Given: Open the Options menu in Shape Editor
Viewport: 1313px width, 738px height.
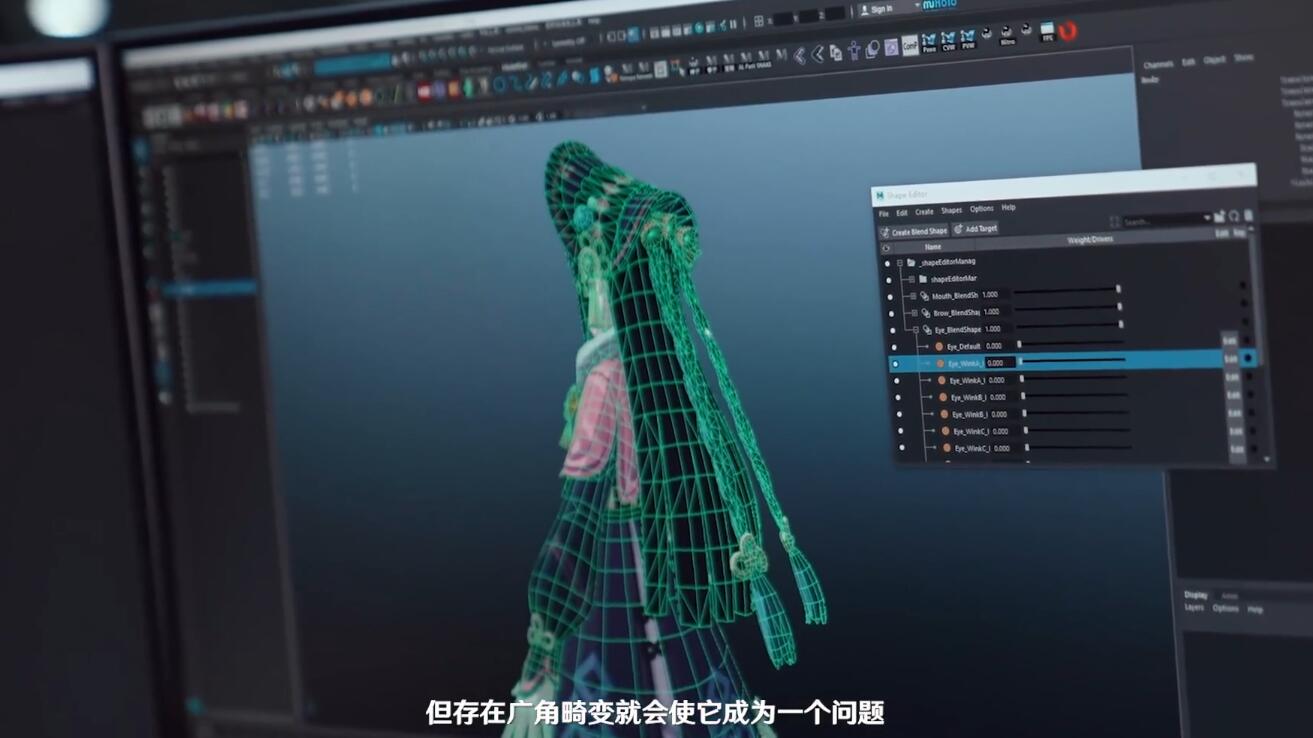Looking at the screenshot, I should pyautogui.click(x=982, y=209).
